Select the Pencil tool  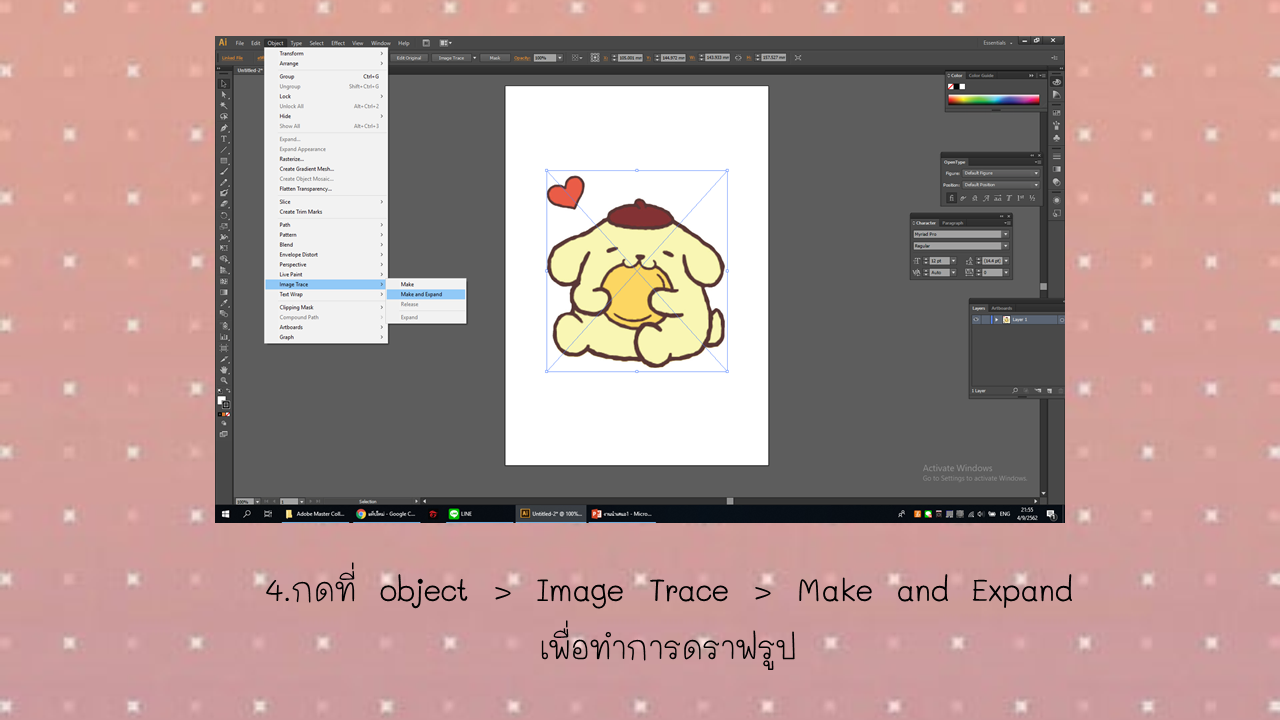pos(224,183)
